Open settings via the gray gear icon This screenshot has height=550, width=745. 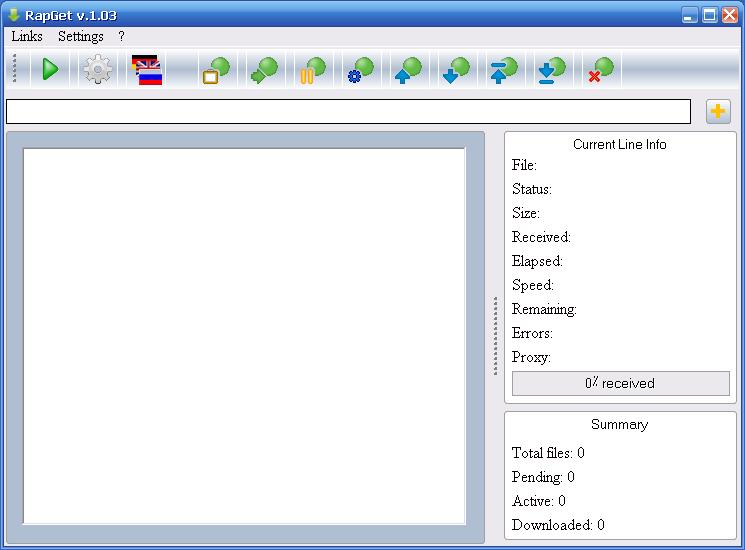tap(97, 70)
